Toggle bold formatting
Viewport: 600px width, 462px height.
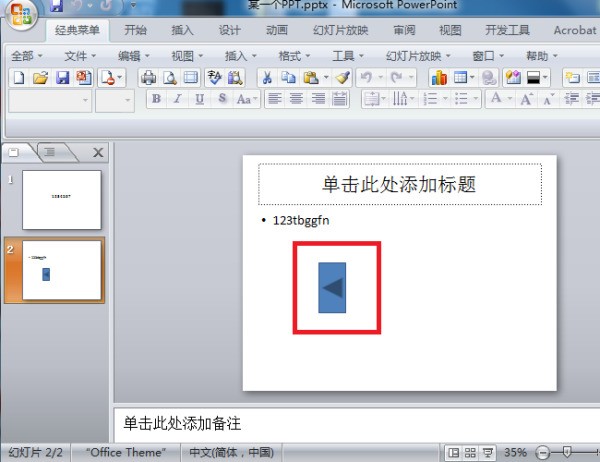click(x=156, y=99)
